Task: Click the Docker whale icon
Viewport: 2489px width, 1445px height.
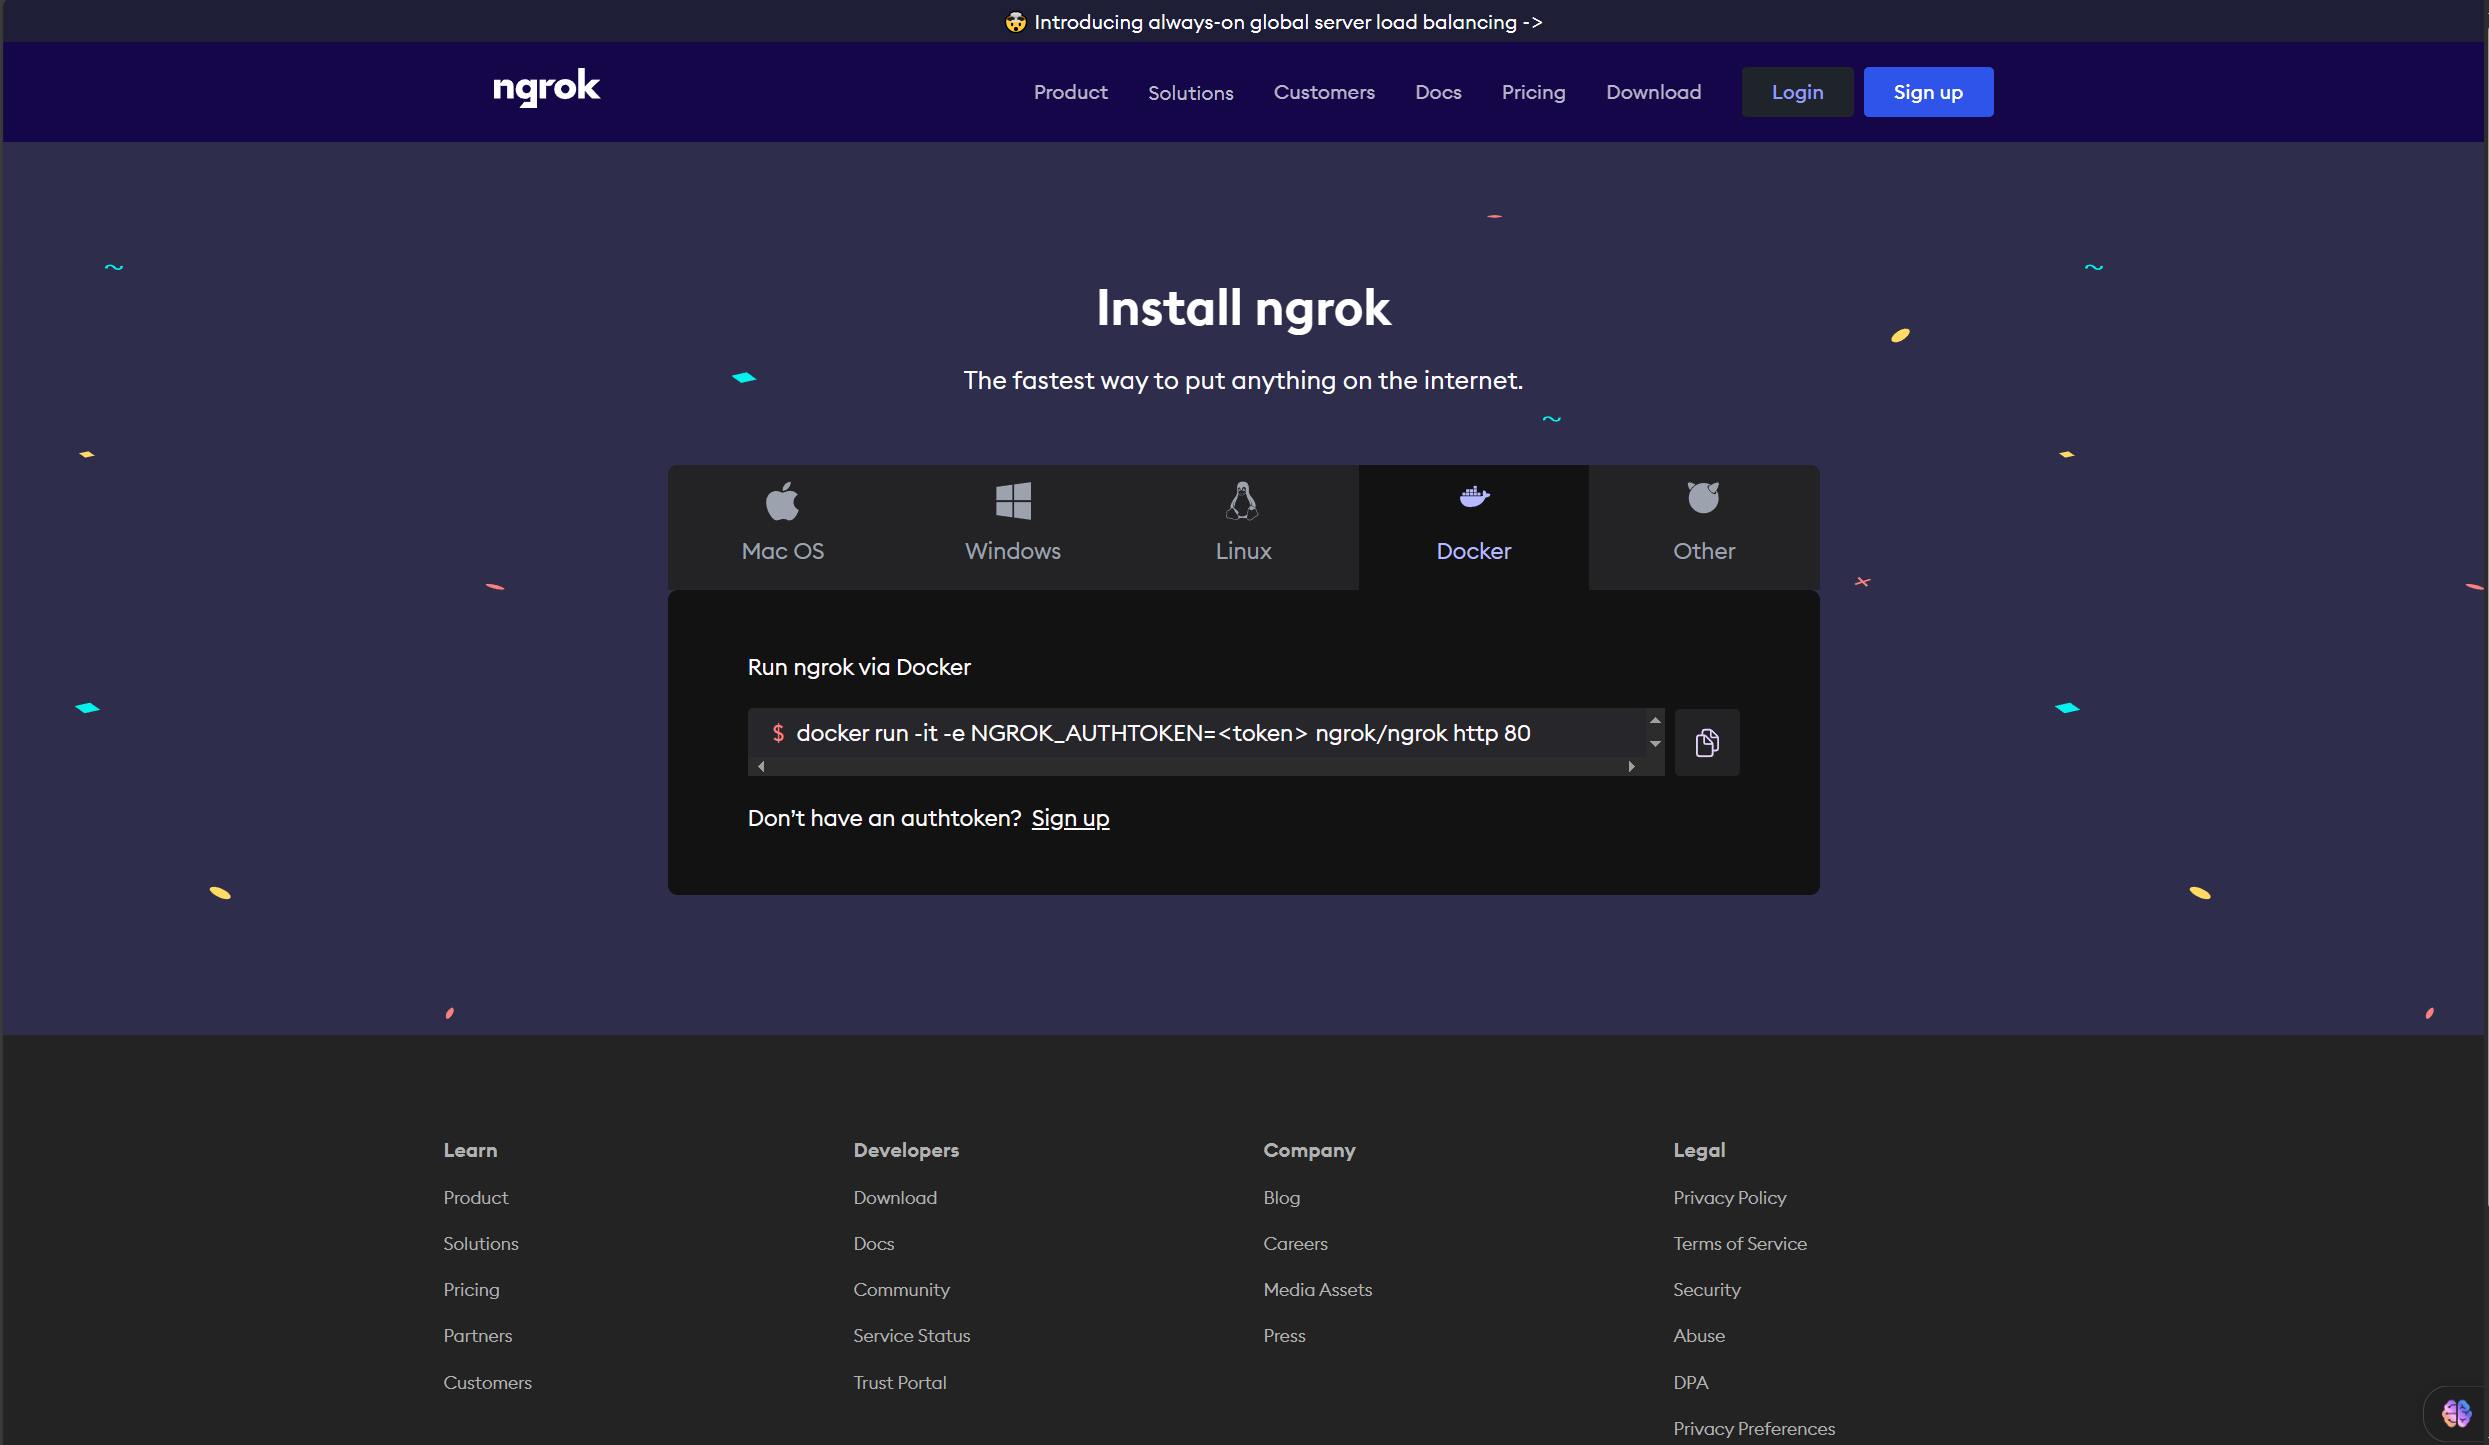Action: [x=1473, y=497]
